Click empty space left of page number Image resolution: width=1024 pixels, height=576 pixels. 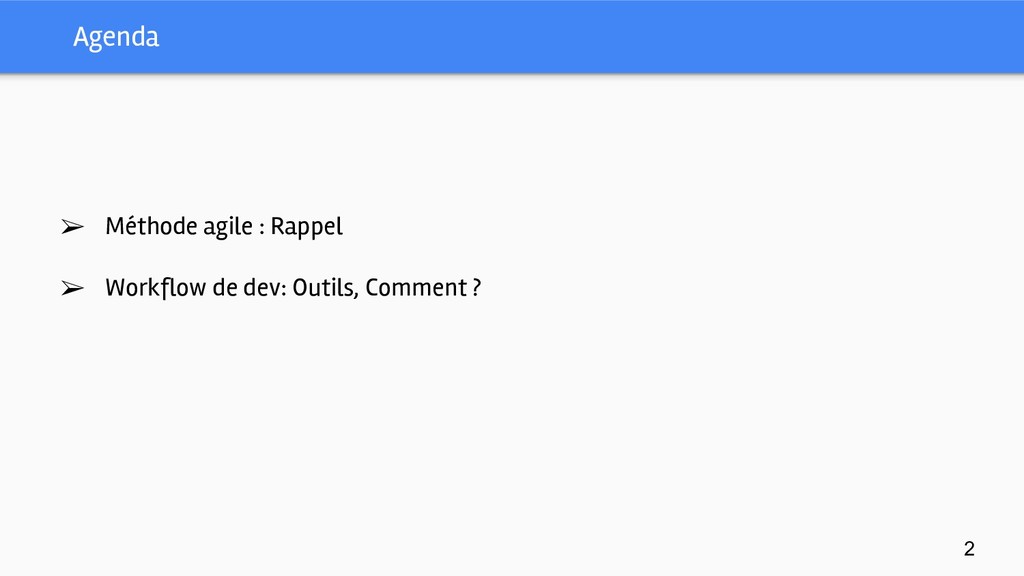pos(850,548)
